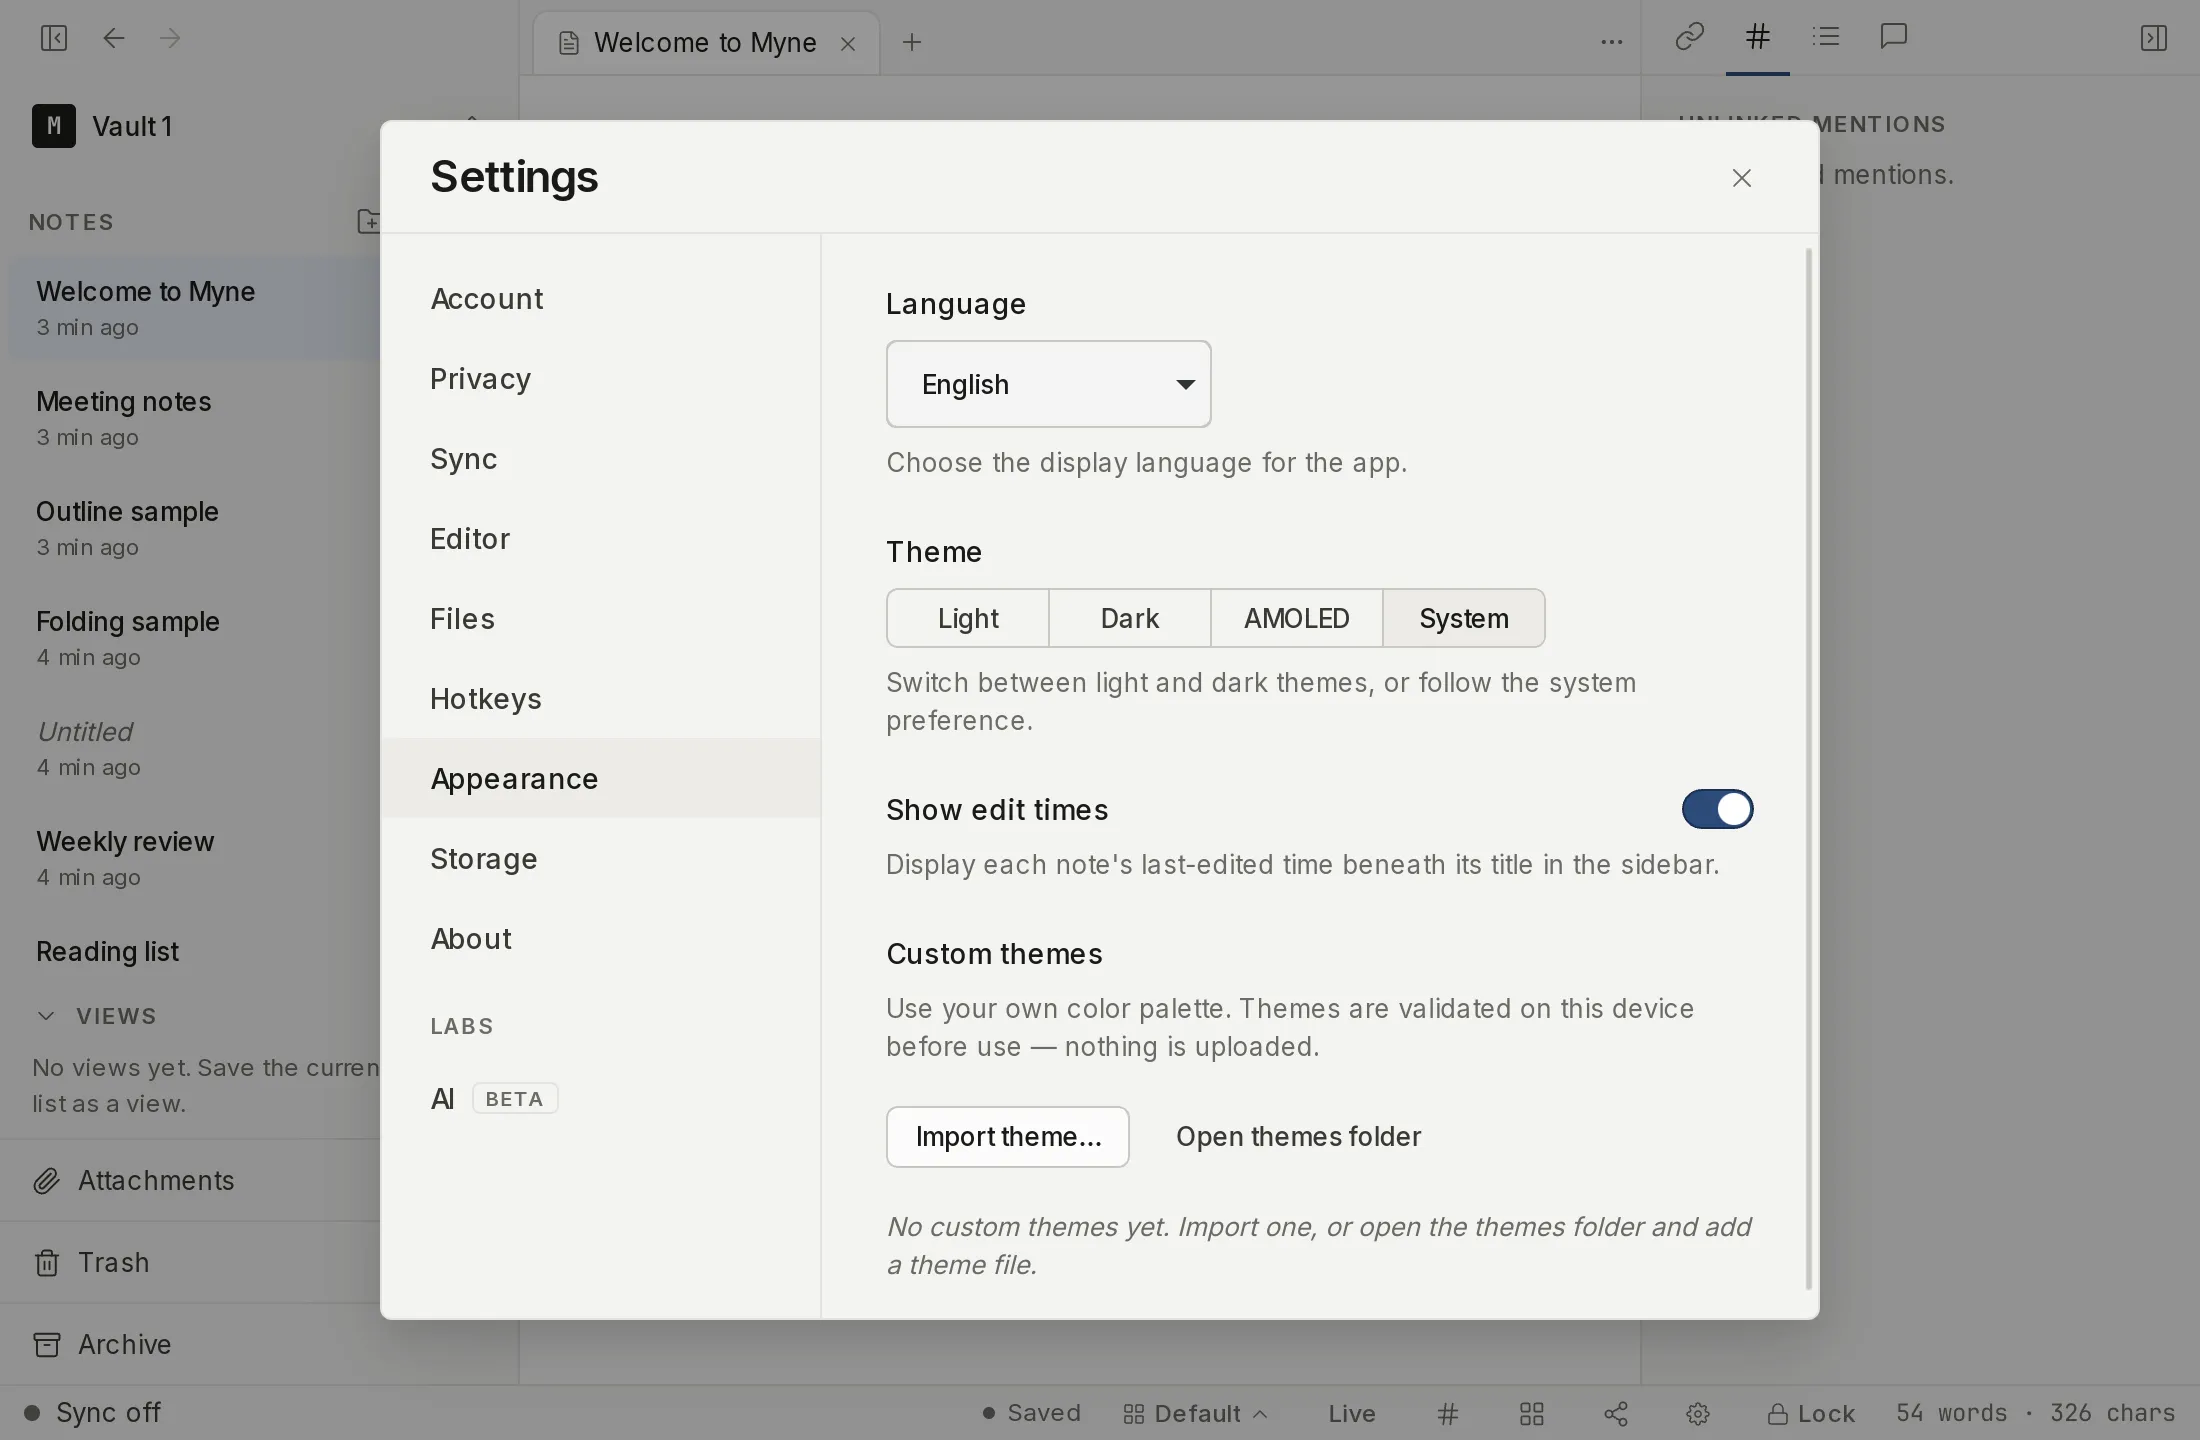Click the share icon in status bar
This screenshot has width=2200, height=1440.
1616,1413
